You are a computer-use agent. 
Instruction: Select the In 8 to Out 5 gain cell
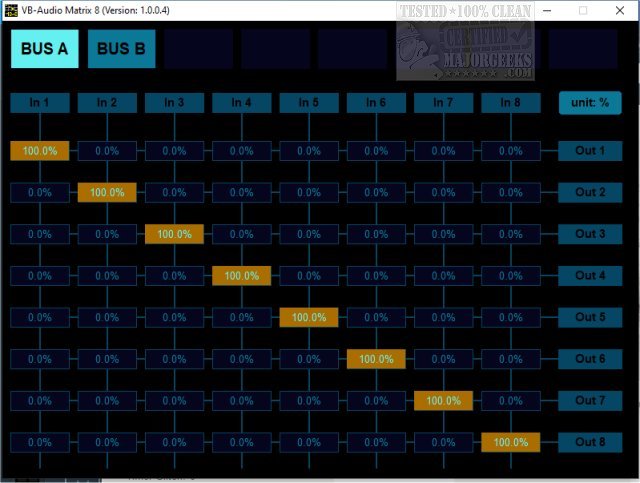click(511, 317)
